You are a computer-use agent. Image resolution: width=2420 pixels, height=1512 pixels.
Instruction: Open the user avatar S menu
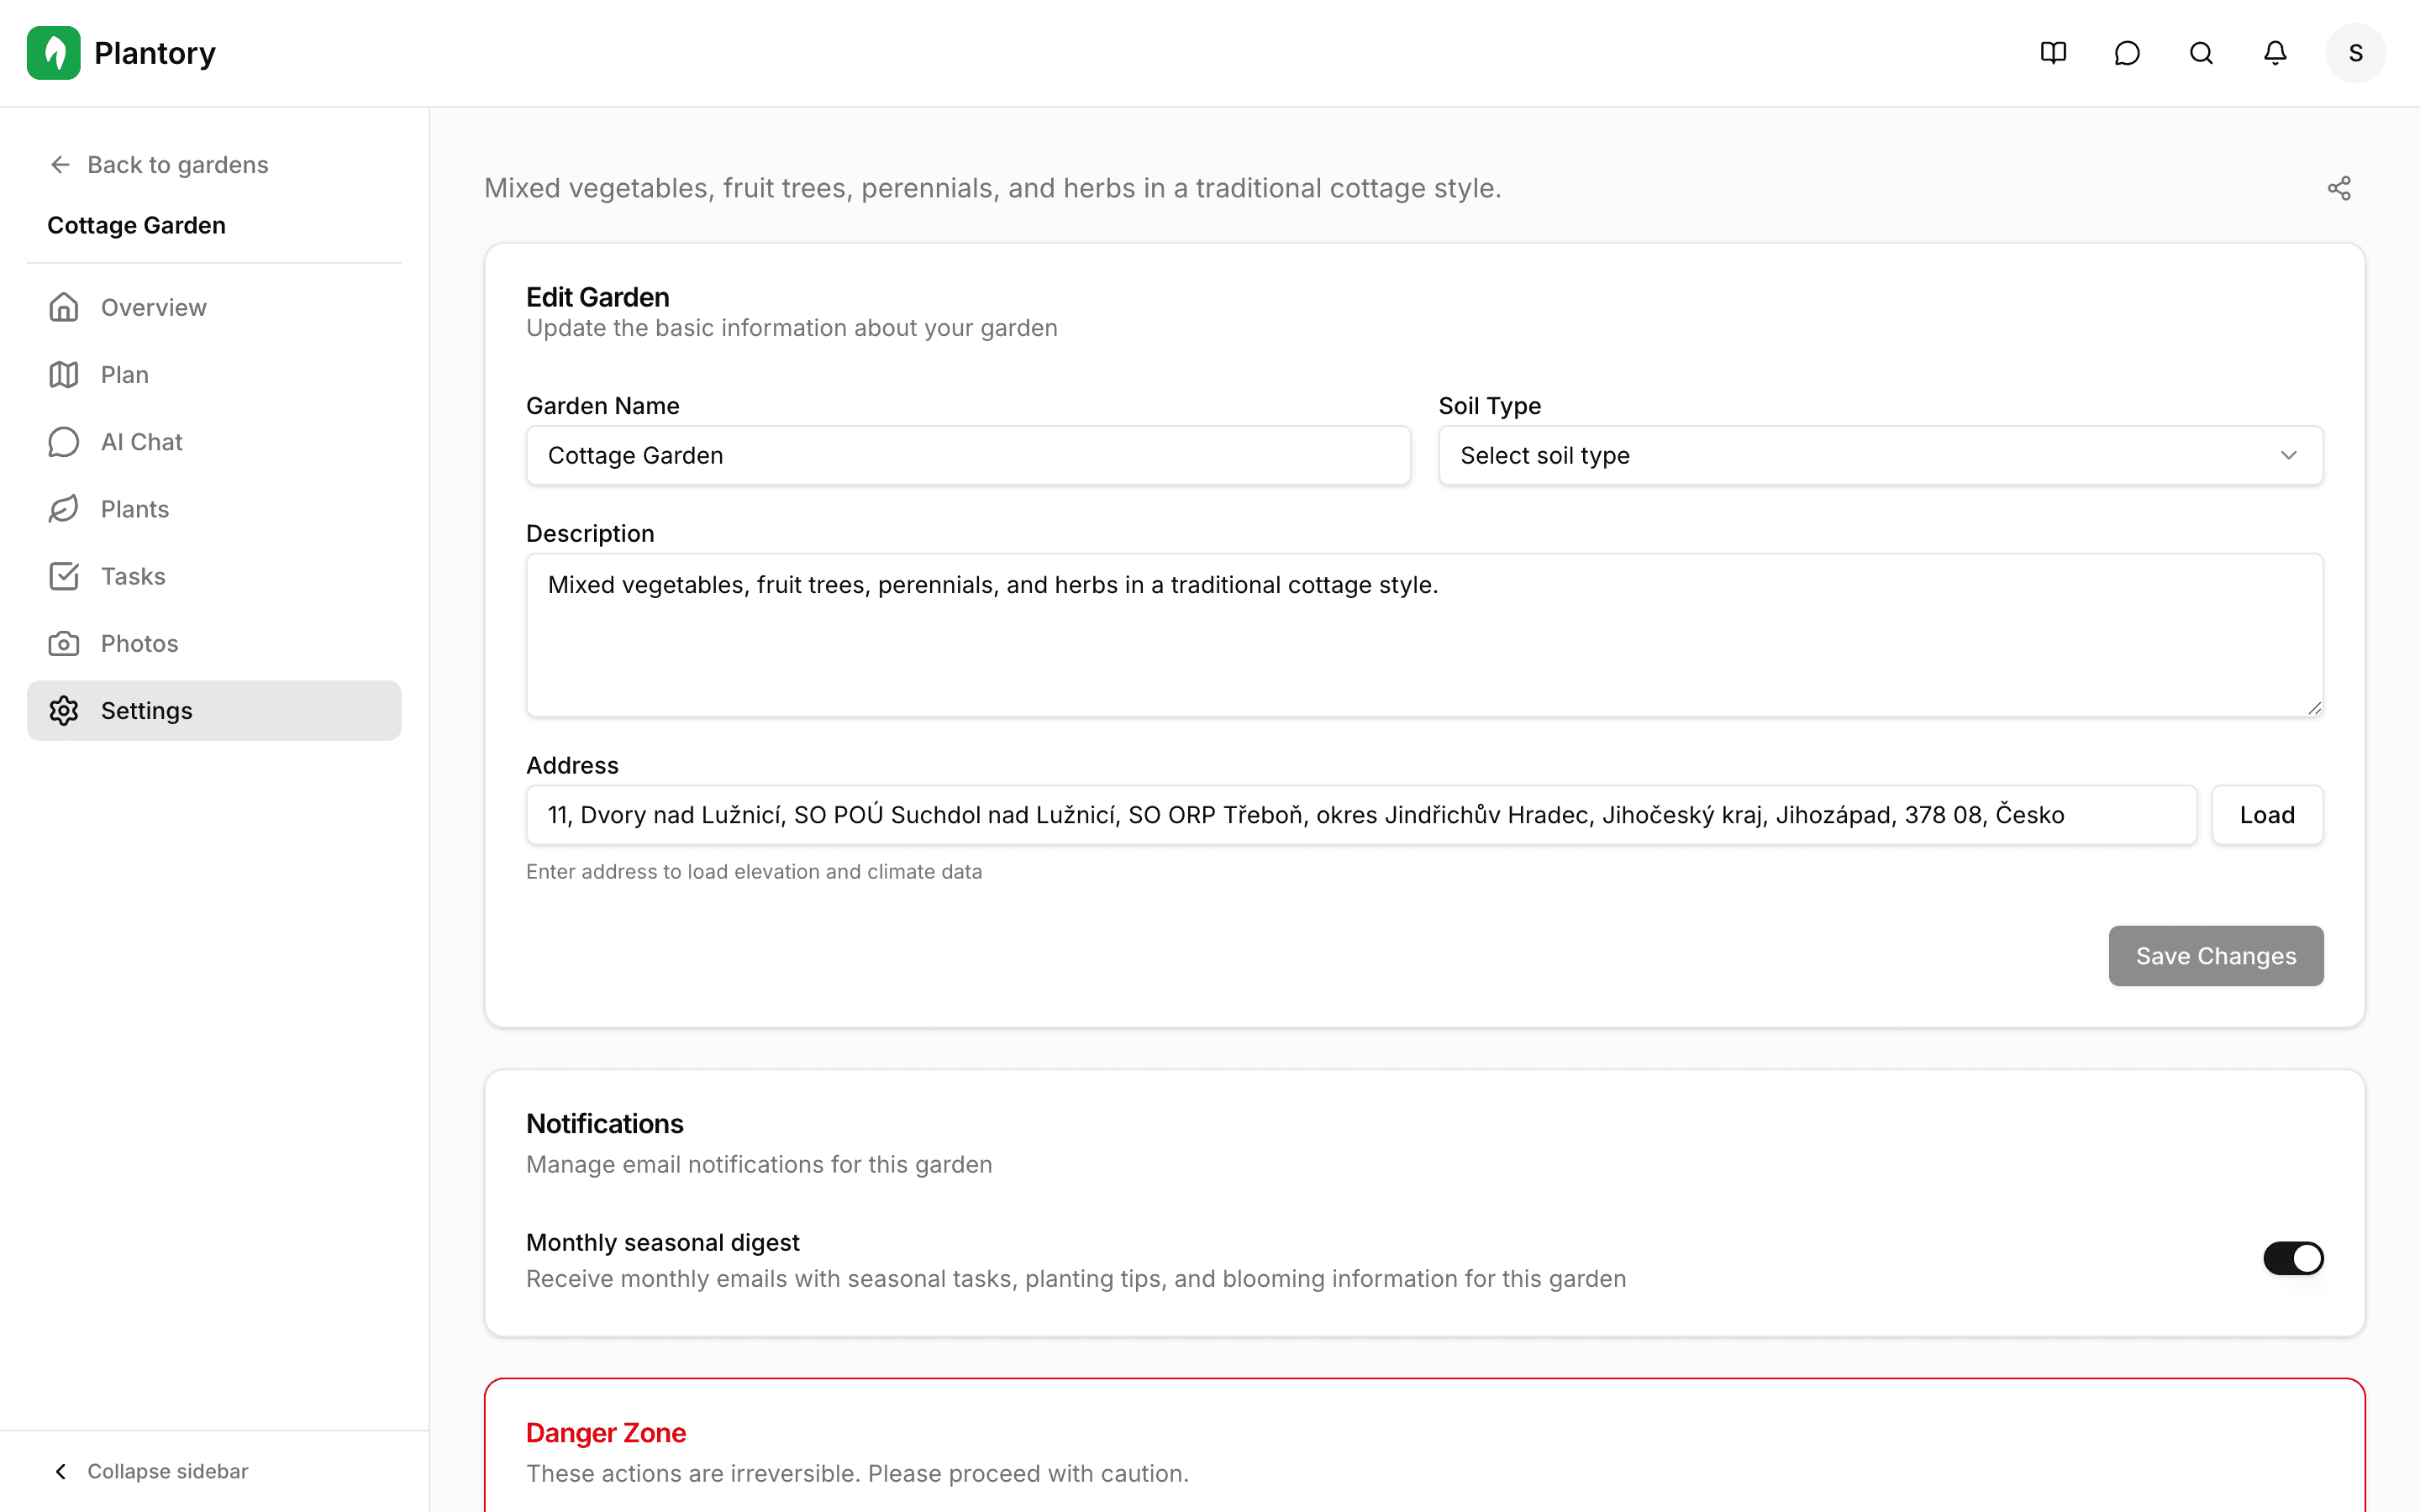(x=2355, y=53)
